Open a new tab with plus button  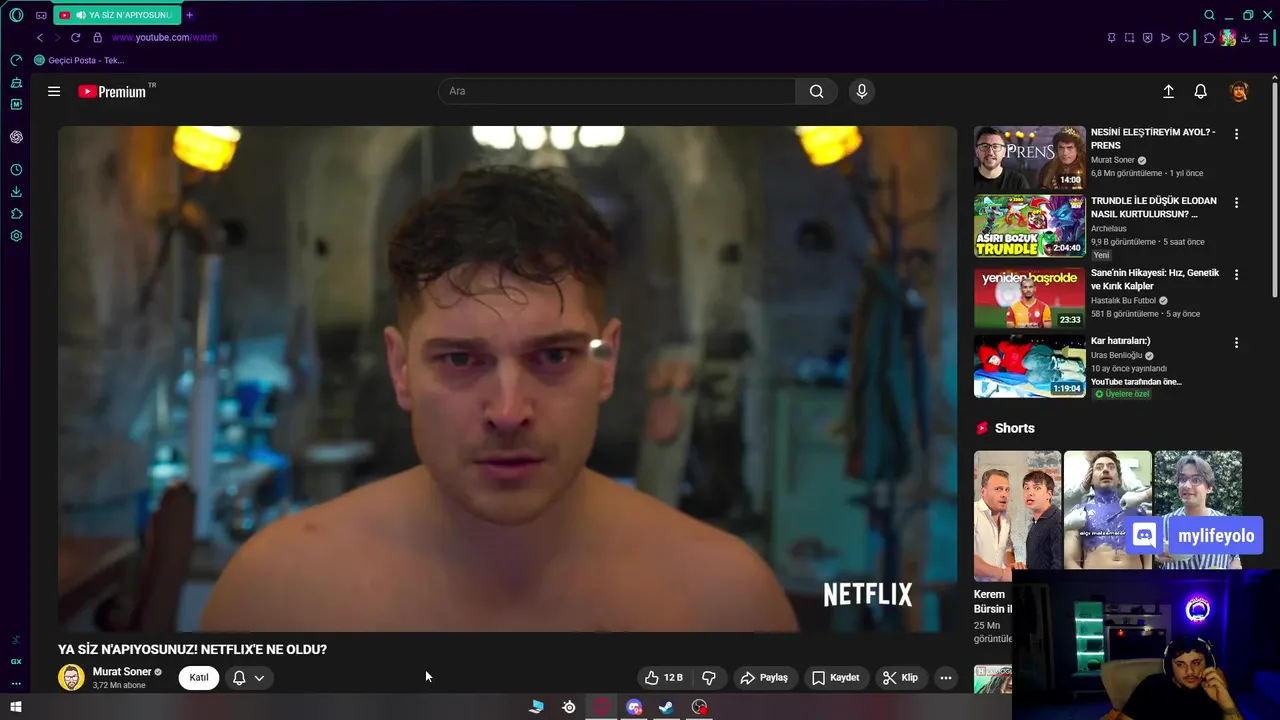pos(189,15)
